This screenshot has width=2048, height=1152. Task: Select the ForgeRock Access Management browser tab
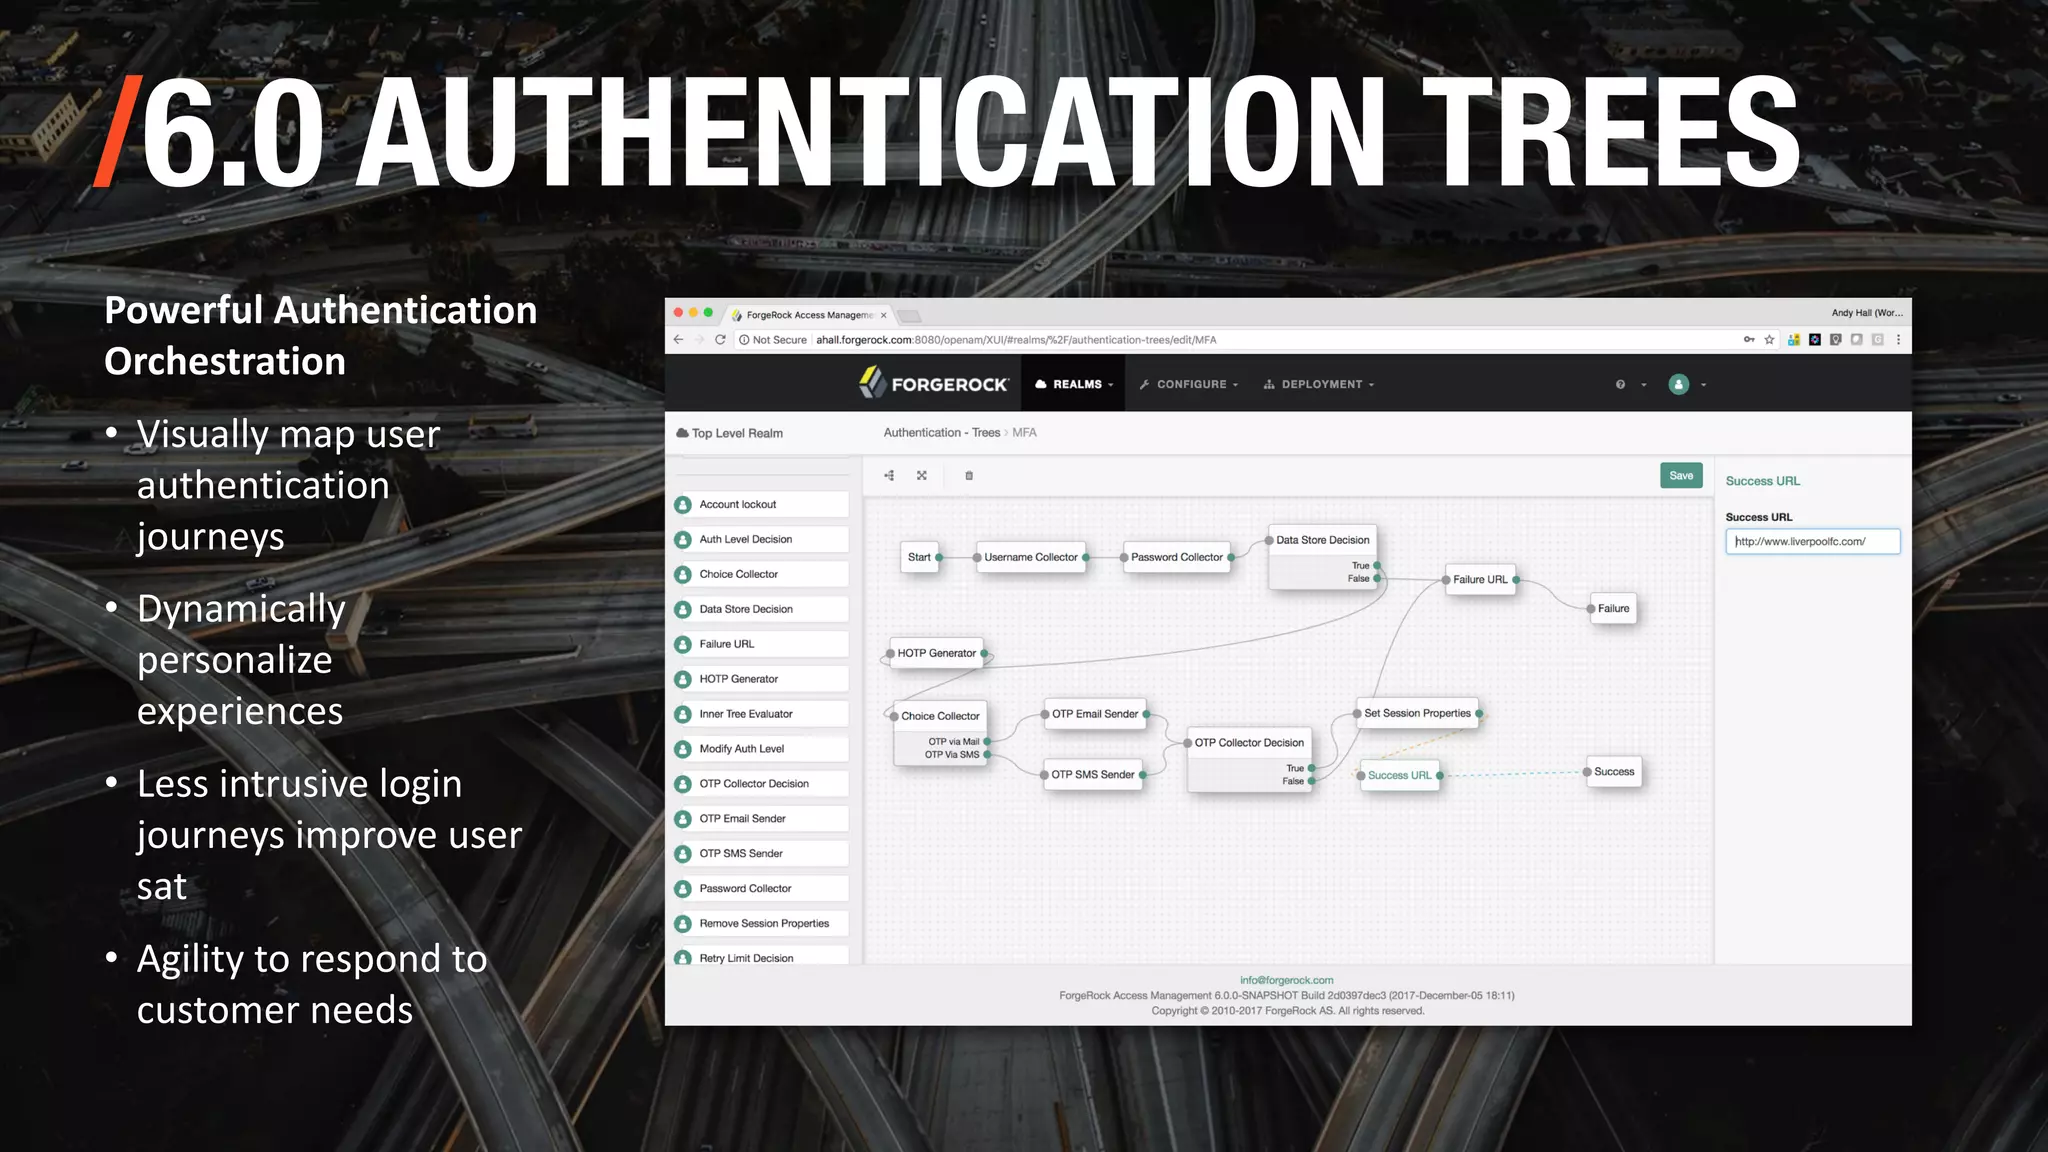click(x=808, y=315)
